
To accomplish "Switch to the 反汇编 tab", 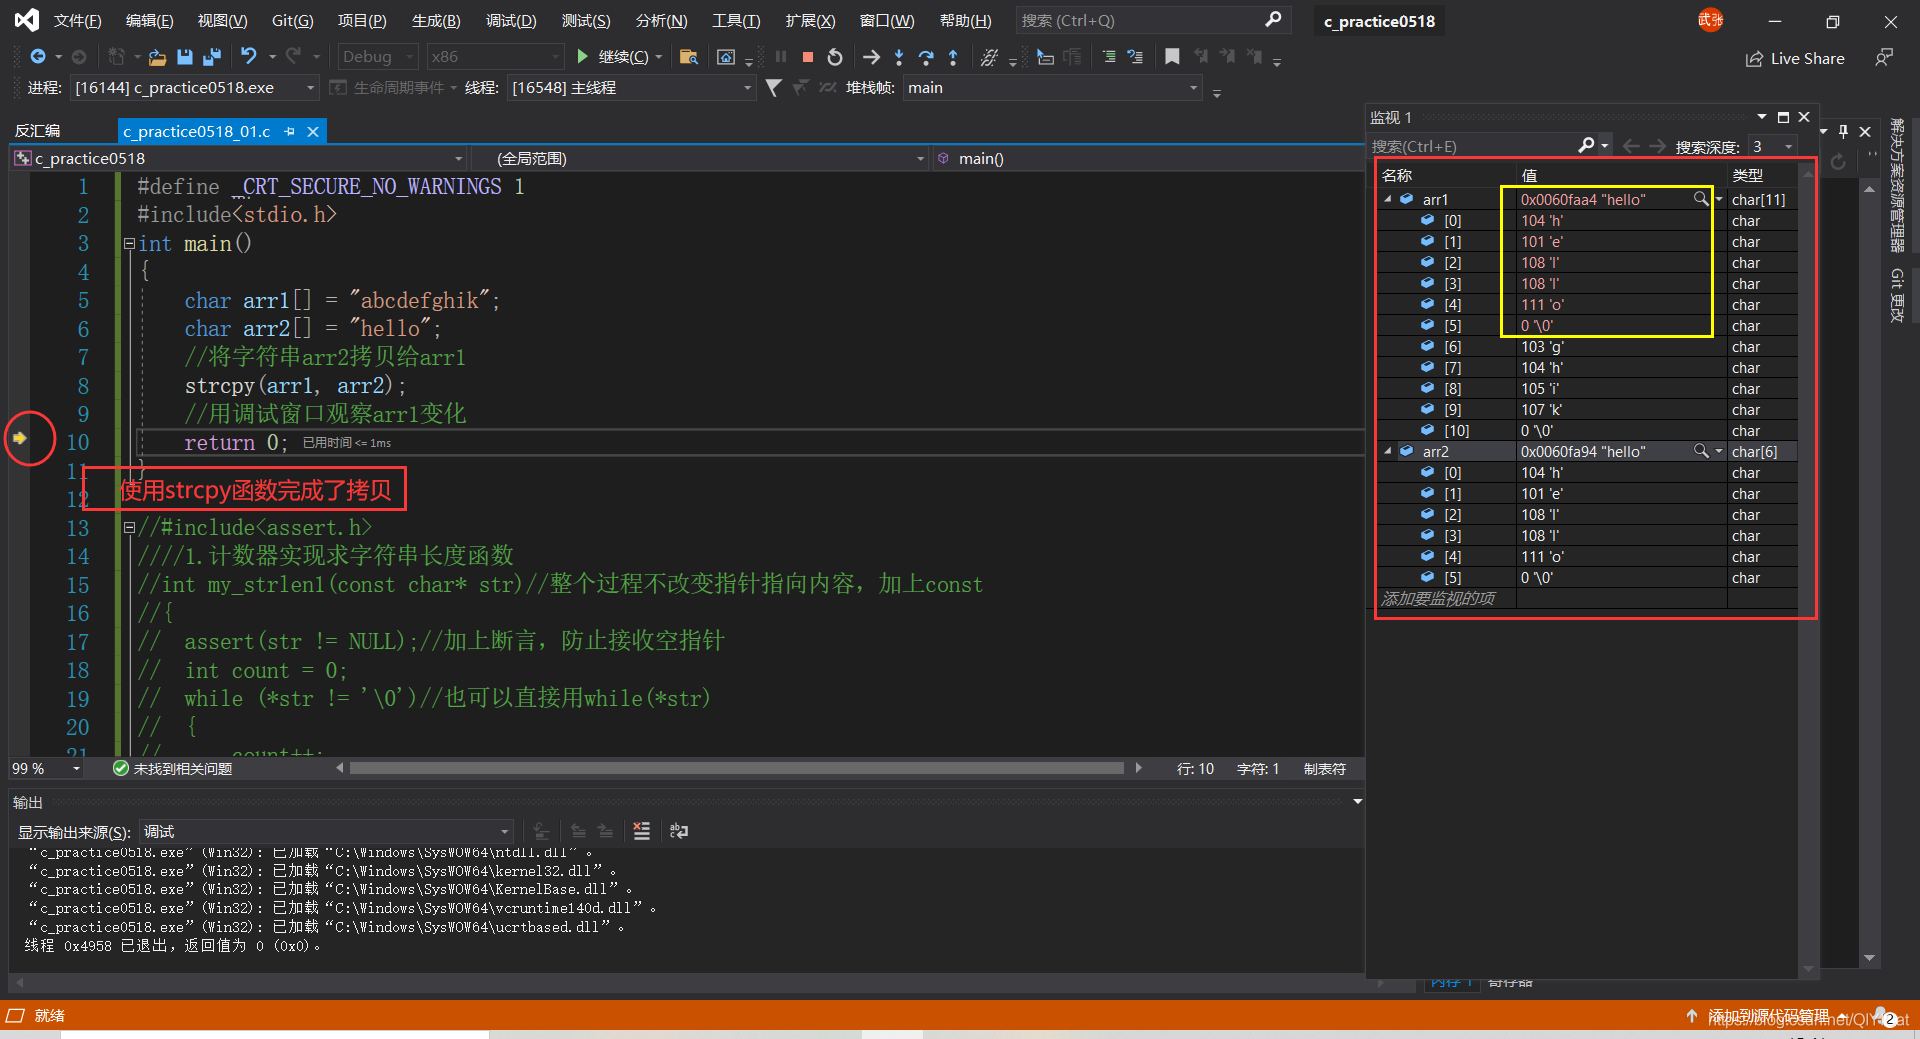I will point(38,131).
